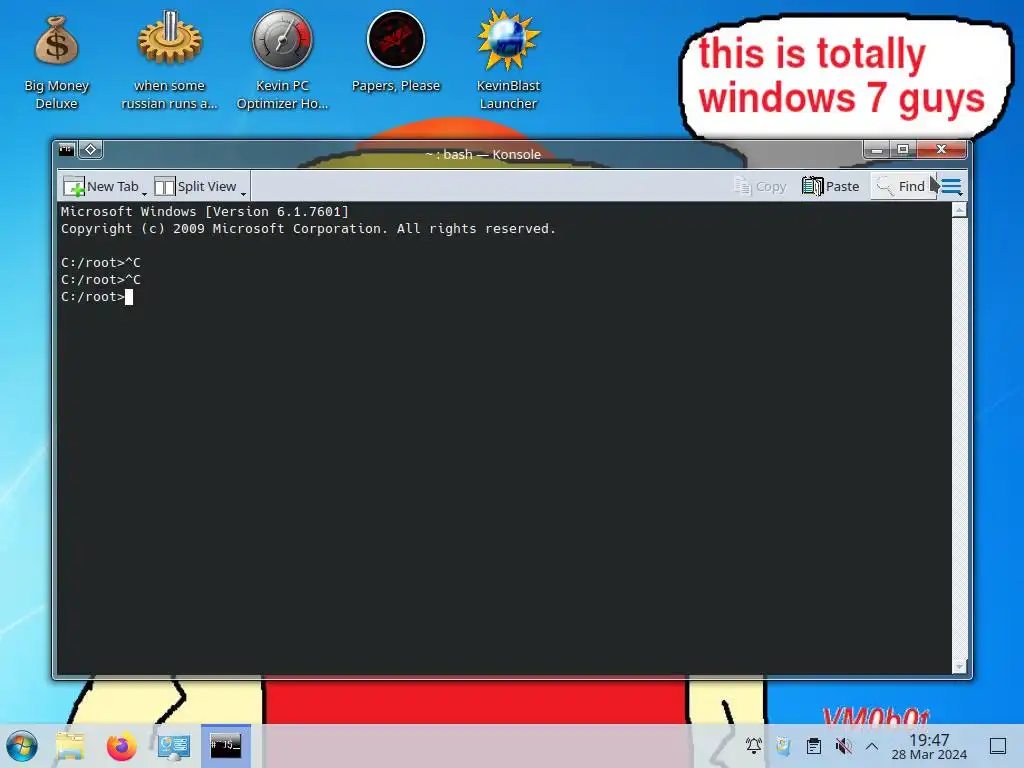Select the gear icon labeled 'when some russian runs a...'
The width and height of the screenshot is (1024, 768).
tap(169, 60)
